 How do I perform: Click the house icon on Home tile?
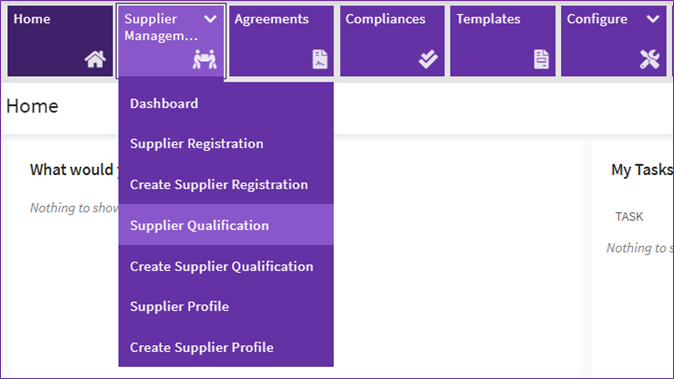coord(95,59)
